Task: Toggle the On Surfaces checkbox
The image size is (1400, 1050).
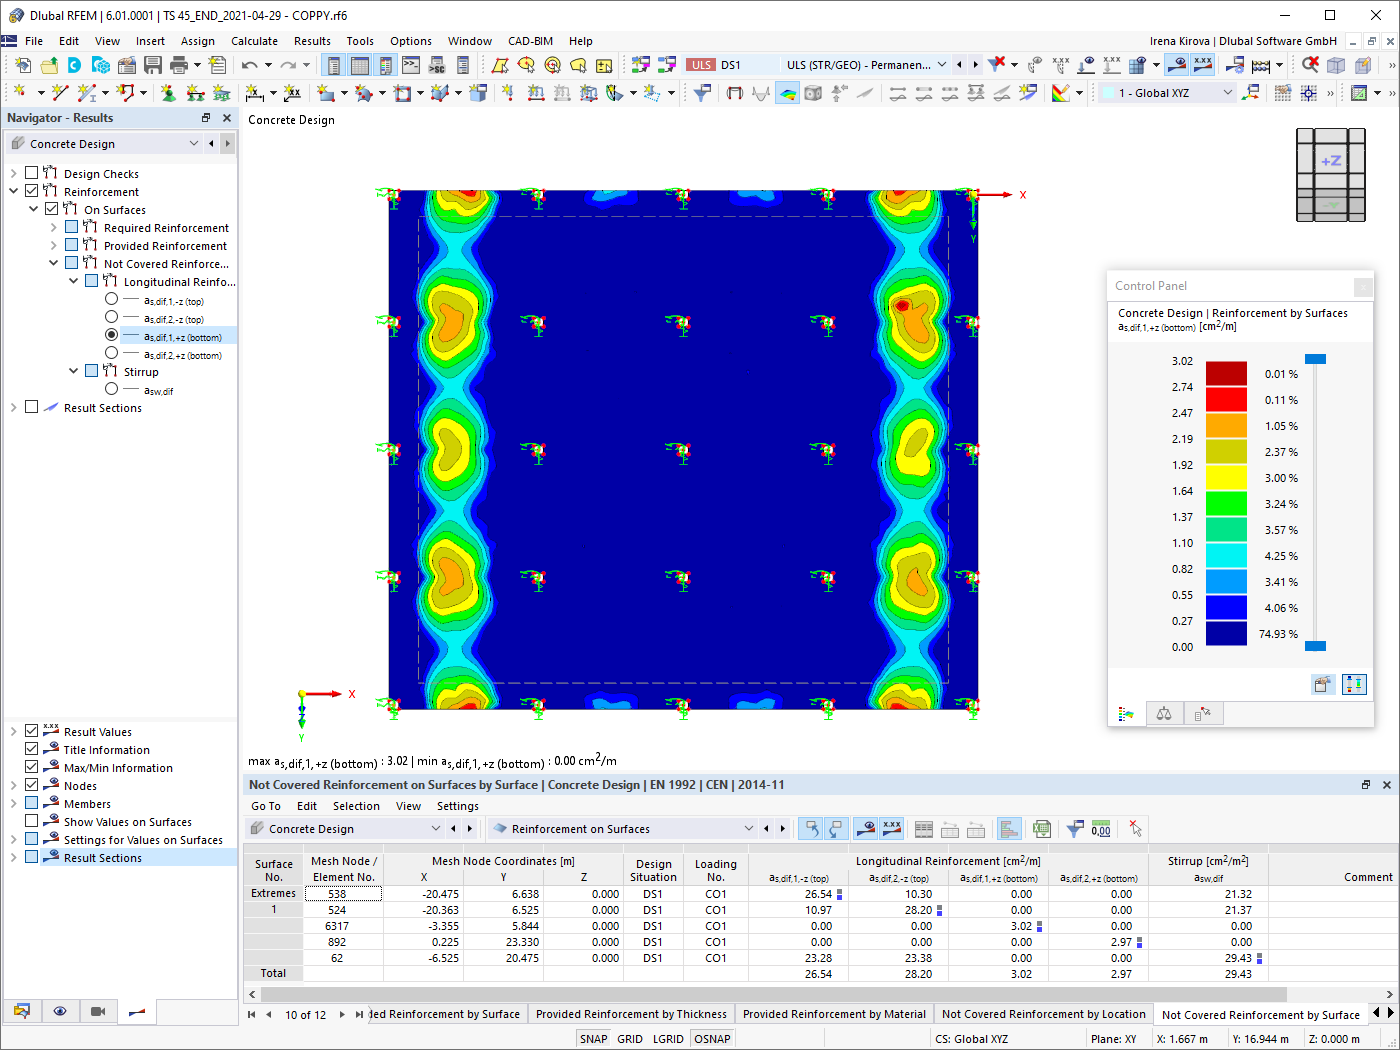Action: 52,209
